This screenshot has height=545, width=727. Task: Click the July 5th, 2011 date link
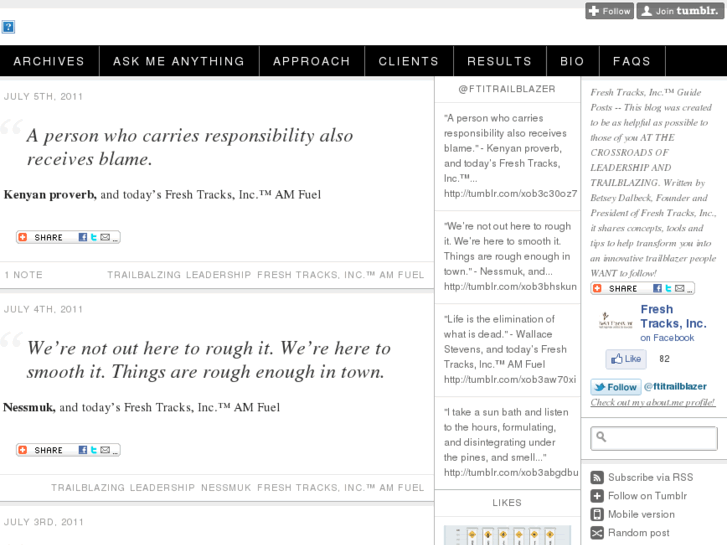click(44, 96)
